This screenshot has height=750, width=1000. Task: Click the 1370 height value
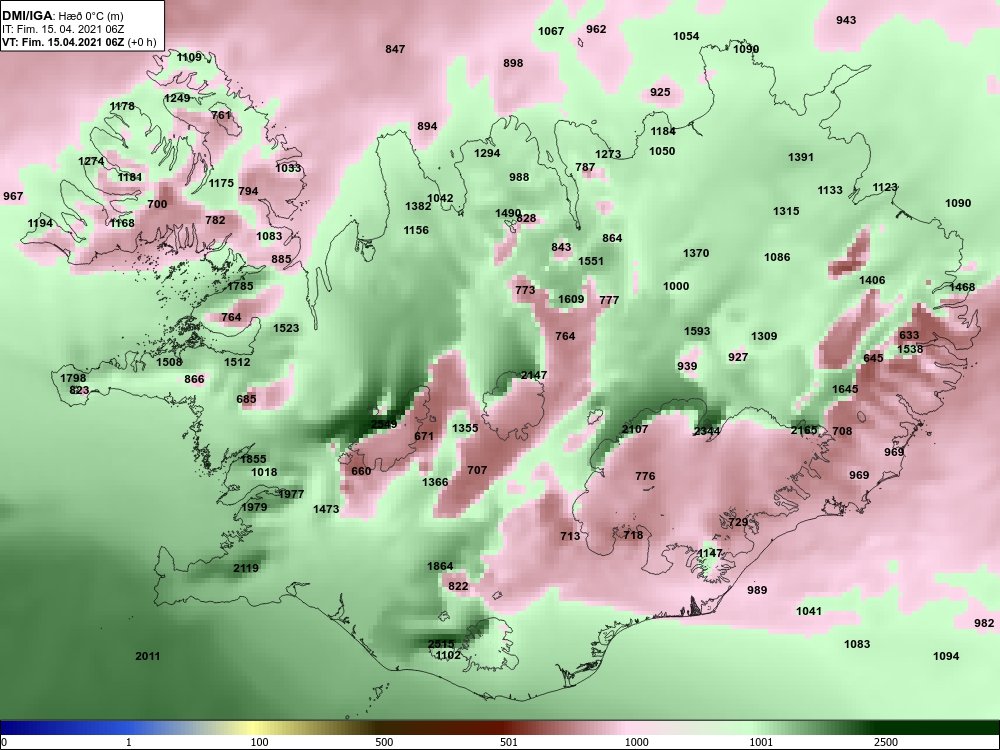pos(696,253)
